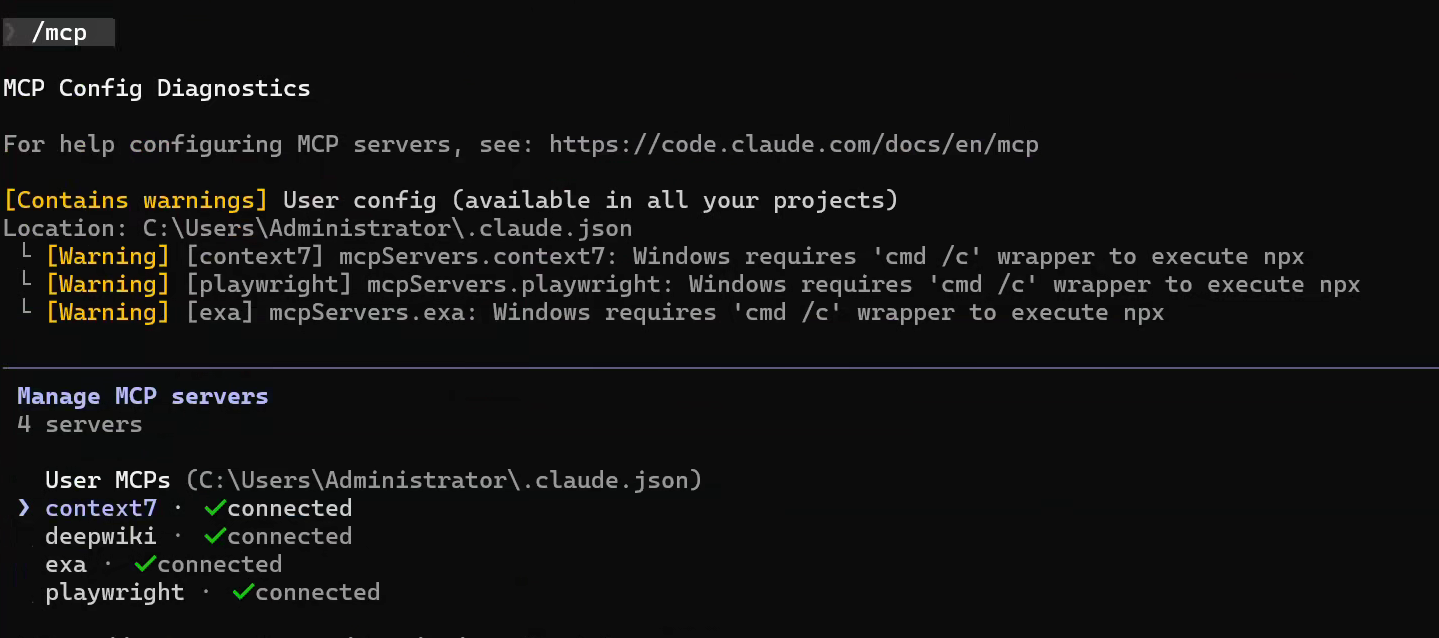Viewport: 1439px width, 638px height.
Task: Select the context7 entry in the server list
Action: (x=100, y=508)
